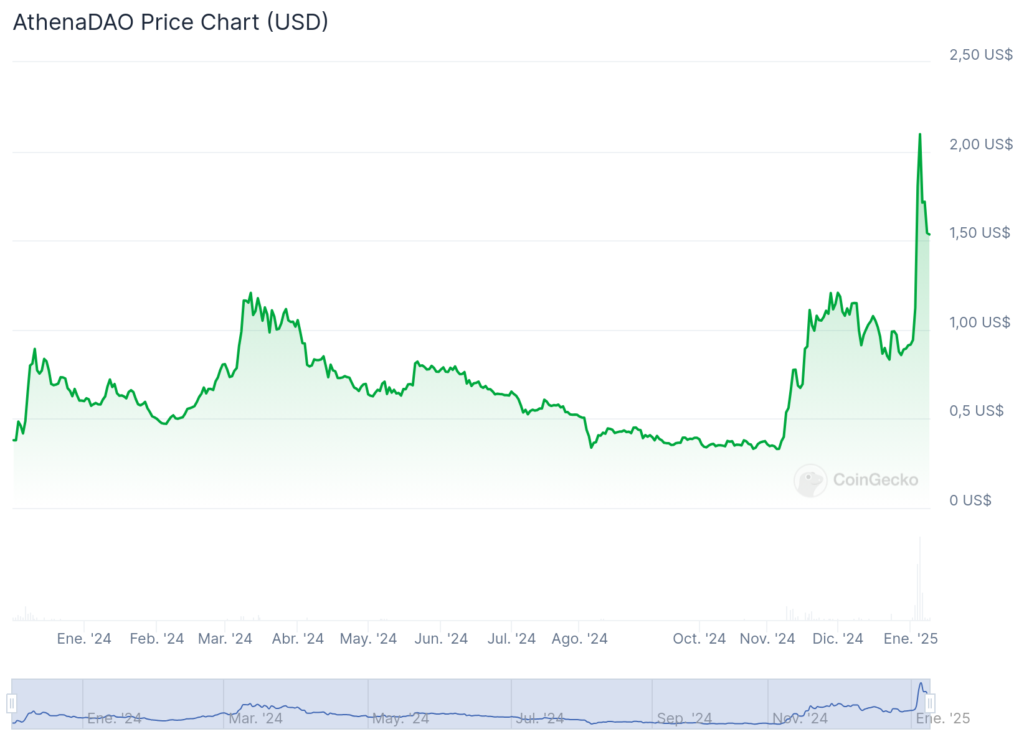Click the Nov. '24 x-axis label
Image resolution: width=1024 pixels, height=747 pixels.
[x=767, y=639]
